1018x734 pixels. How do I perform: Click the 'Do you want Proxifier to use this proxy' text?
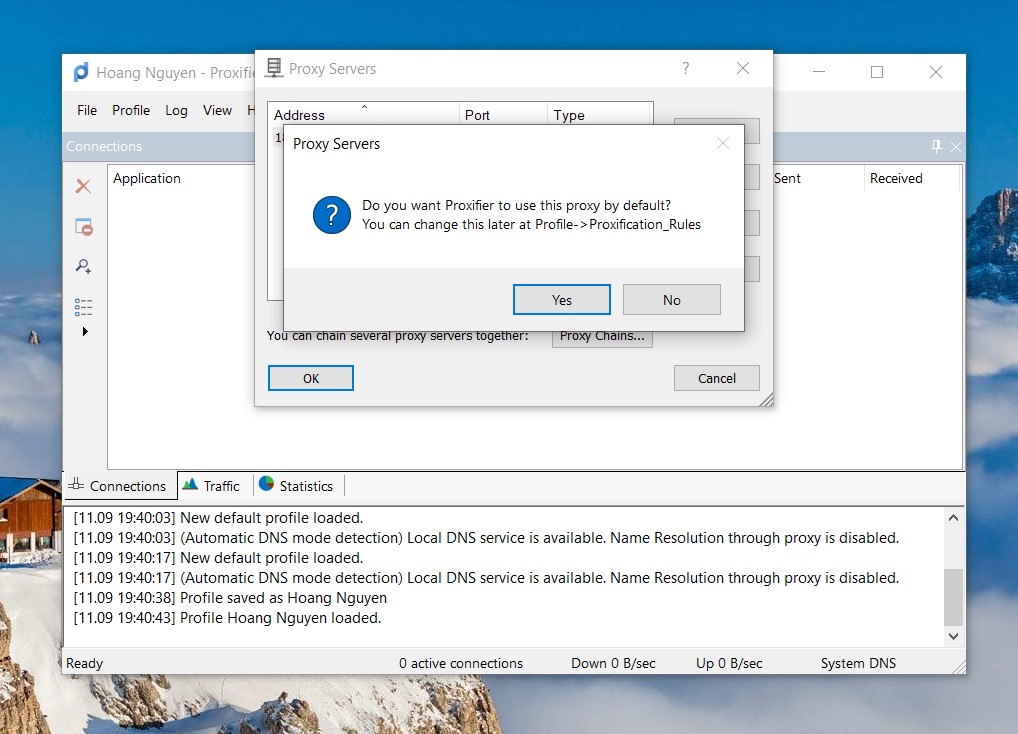[516, 206]
